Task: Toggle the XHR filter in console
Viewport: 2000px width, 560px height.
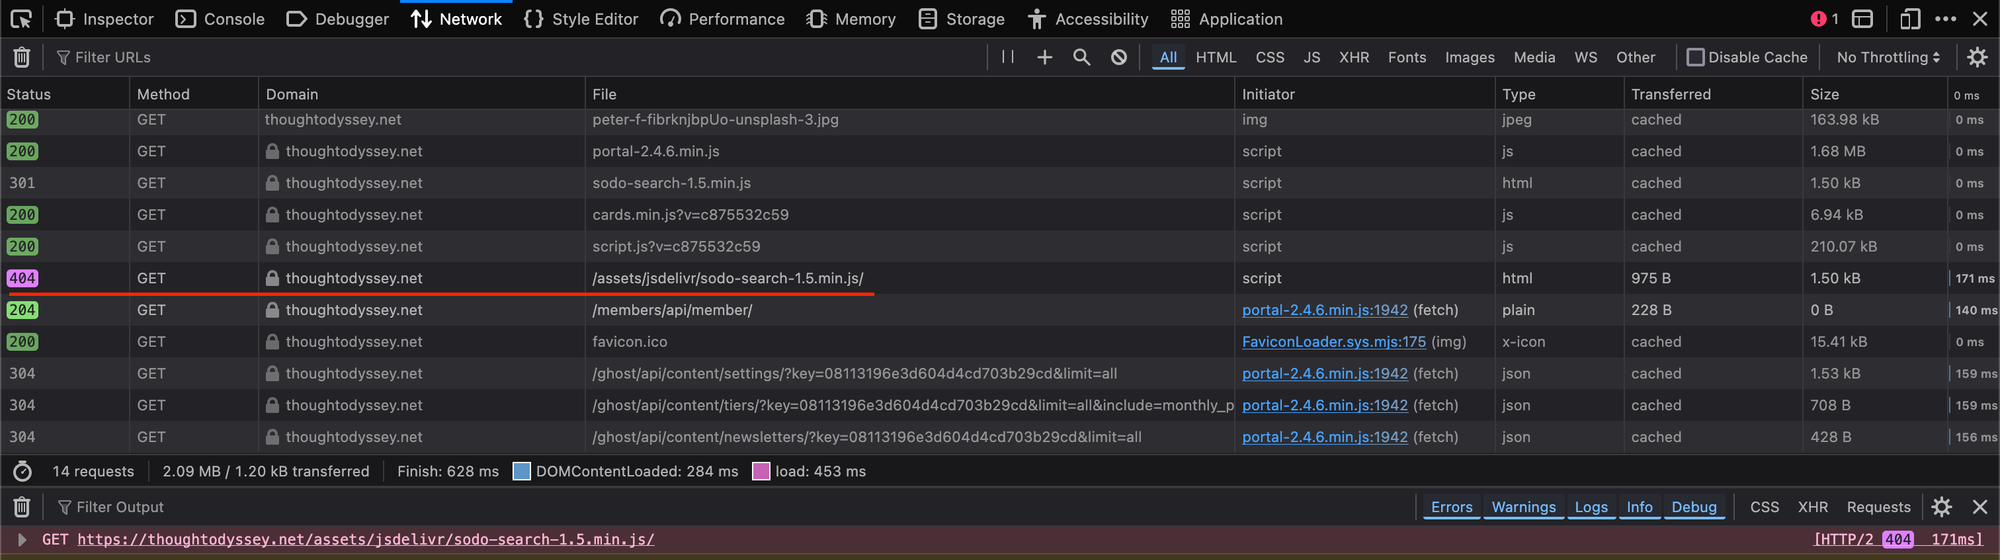Action: click(1812, 507)
